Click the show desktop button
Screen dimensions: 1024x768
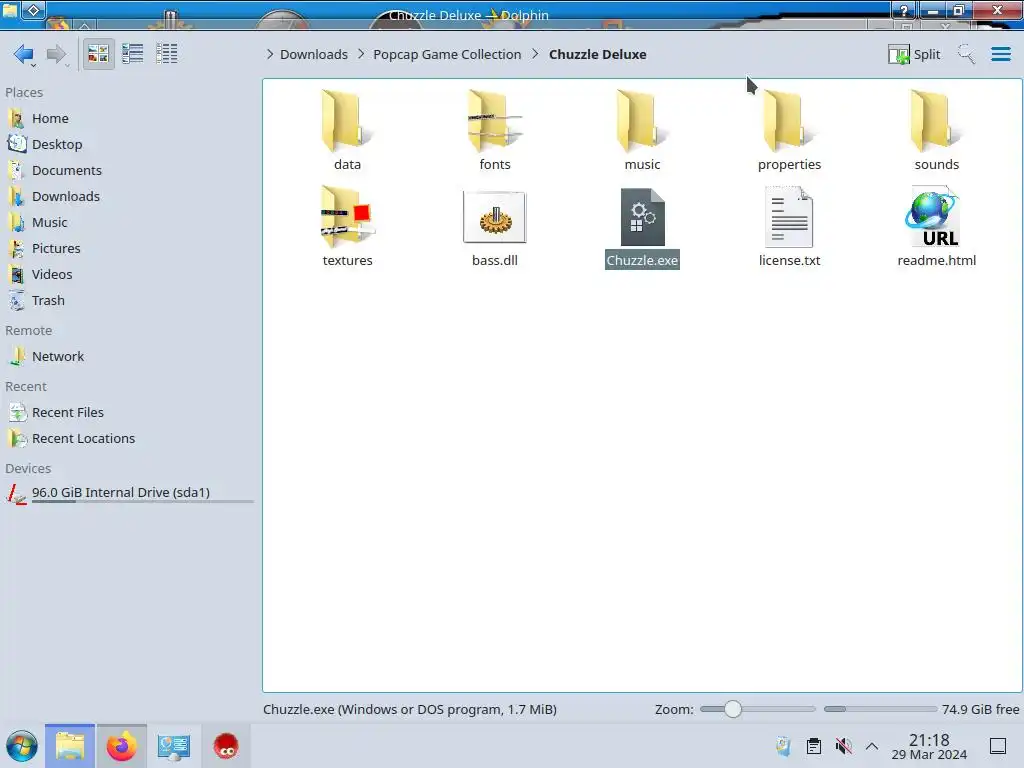997,746
